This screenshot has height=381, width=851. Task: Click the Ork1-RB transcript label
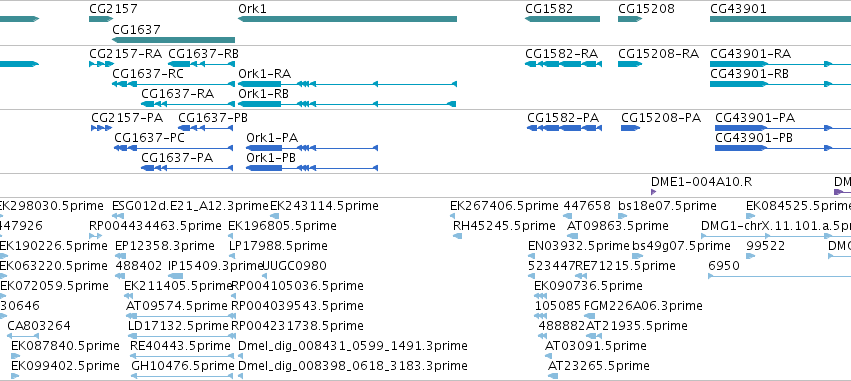[263, 94]
